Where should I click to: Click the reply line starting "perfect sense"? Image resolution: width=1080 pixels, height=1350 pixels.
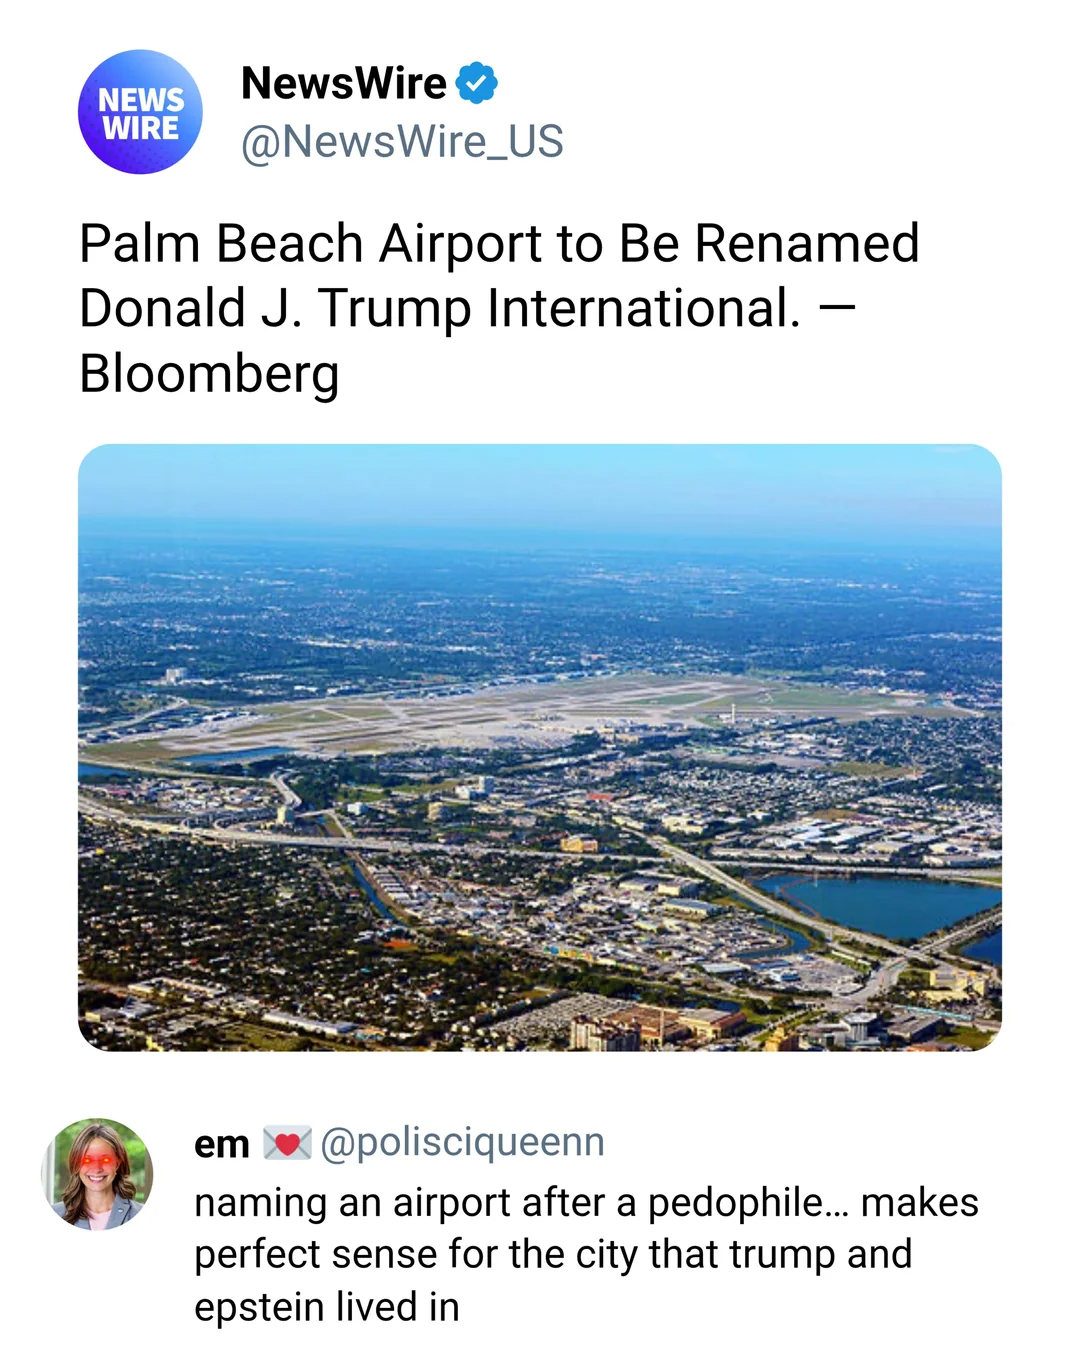click(x=552, y=1254)
